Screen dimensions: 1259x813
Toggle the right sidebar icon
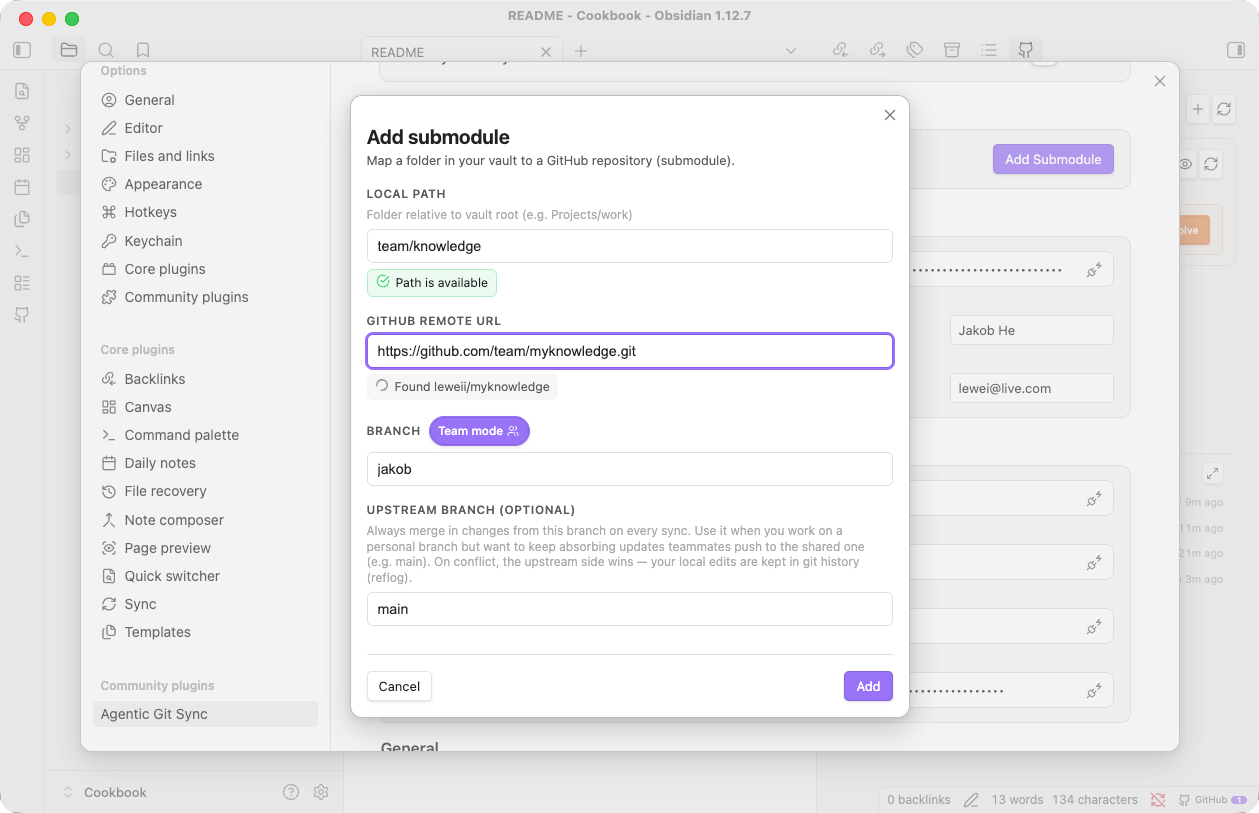click(1235, 50)
